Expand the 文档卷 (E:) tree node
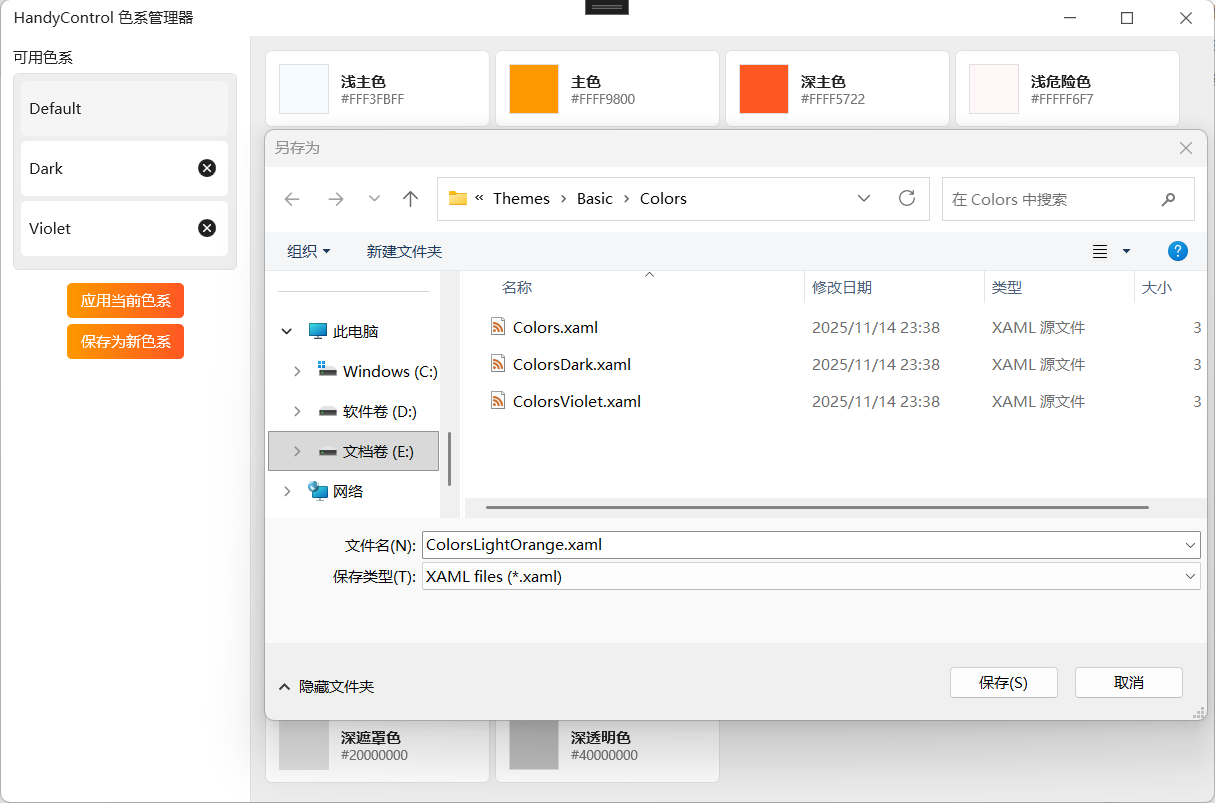The image size is (1215, 803). coord(297,451)
